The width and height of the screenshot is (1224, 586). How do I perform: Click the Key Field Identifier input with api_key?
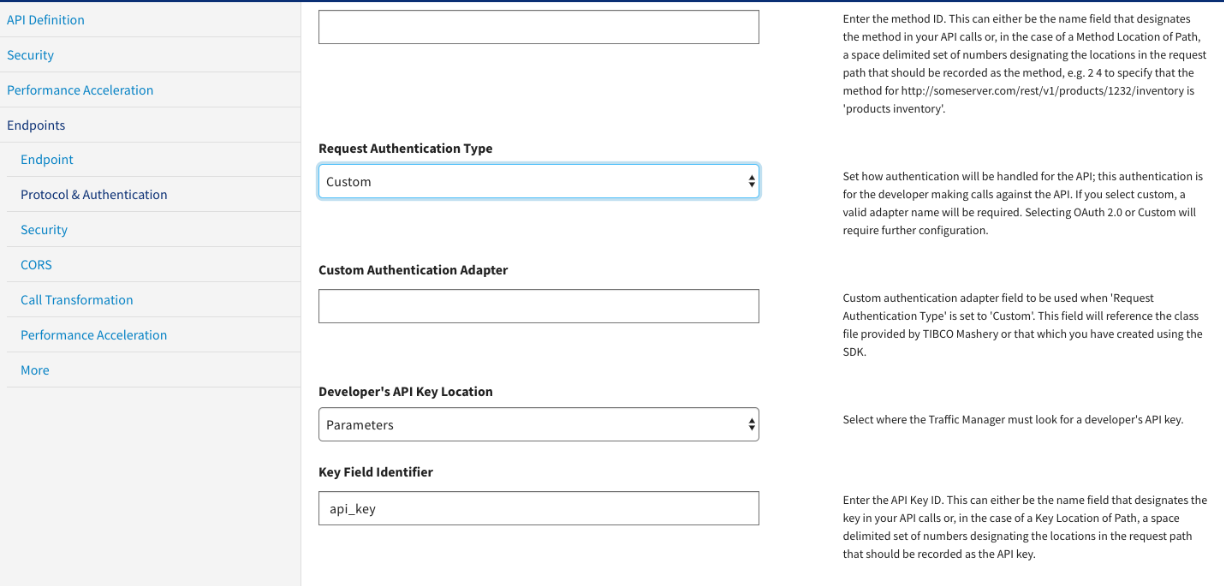pyautogui.click(x=538, y=508)
